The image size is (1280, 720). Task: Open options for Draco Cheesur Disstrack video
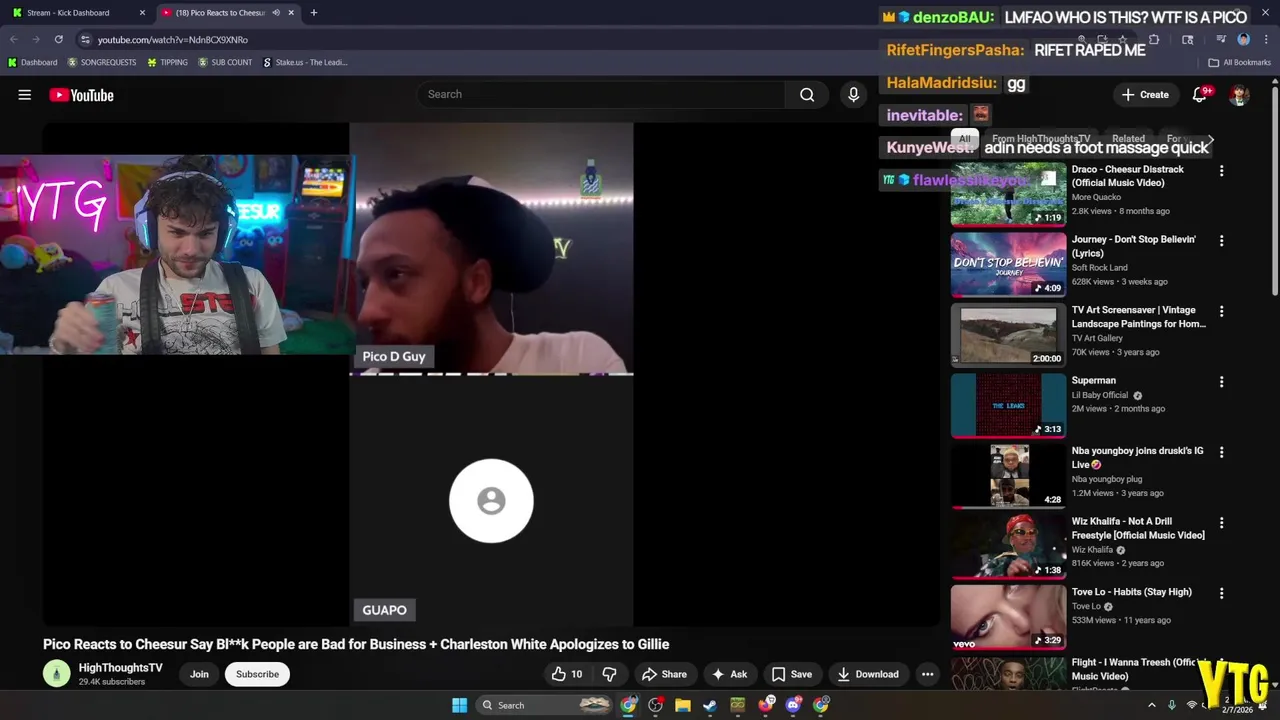[1221, 171]
